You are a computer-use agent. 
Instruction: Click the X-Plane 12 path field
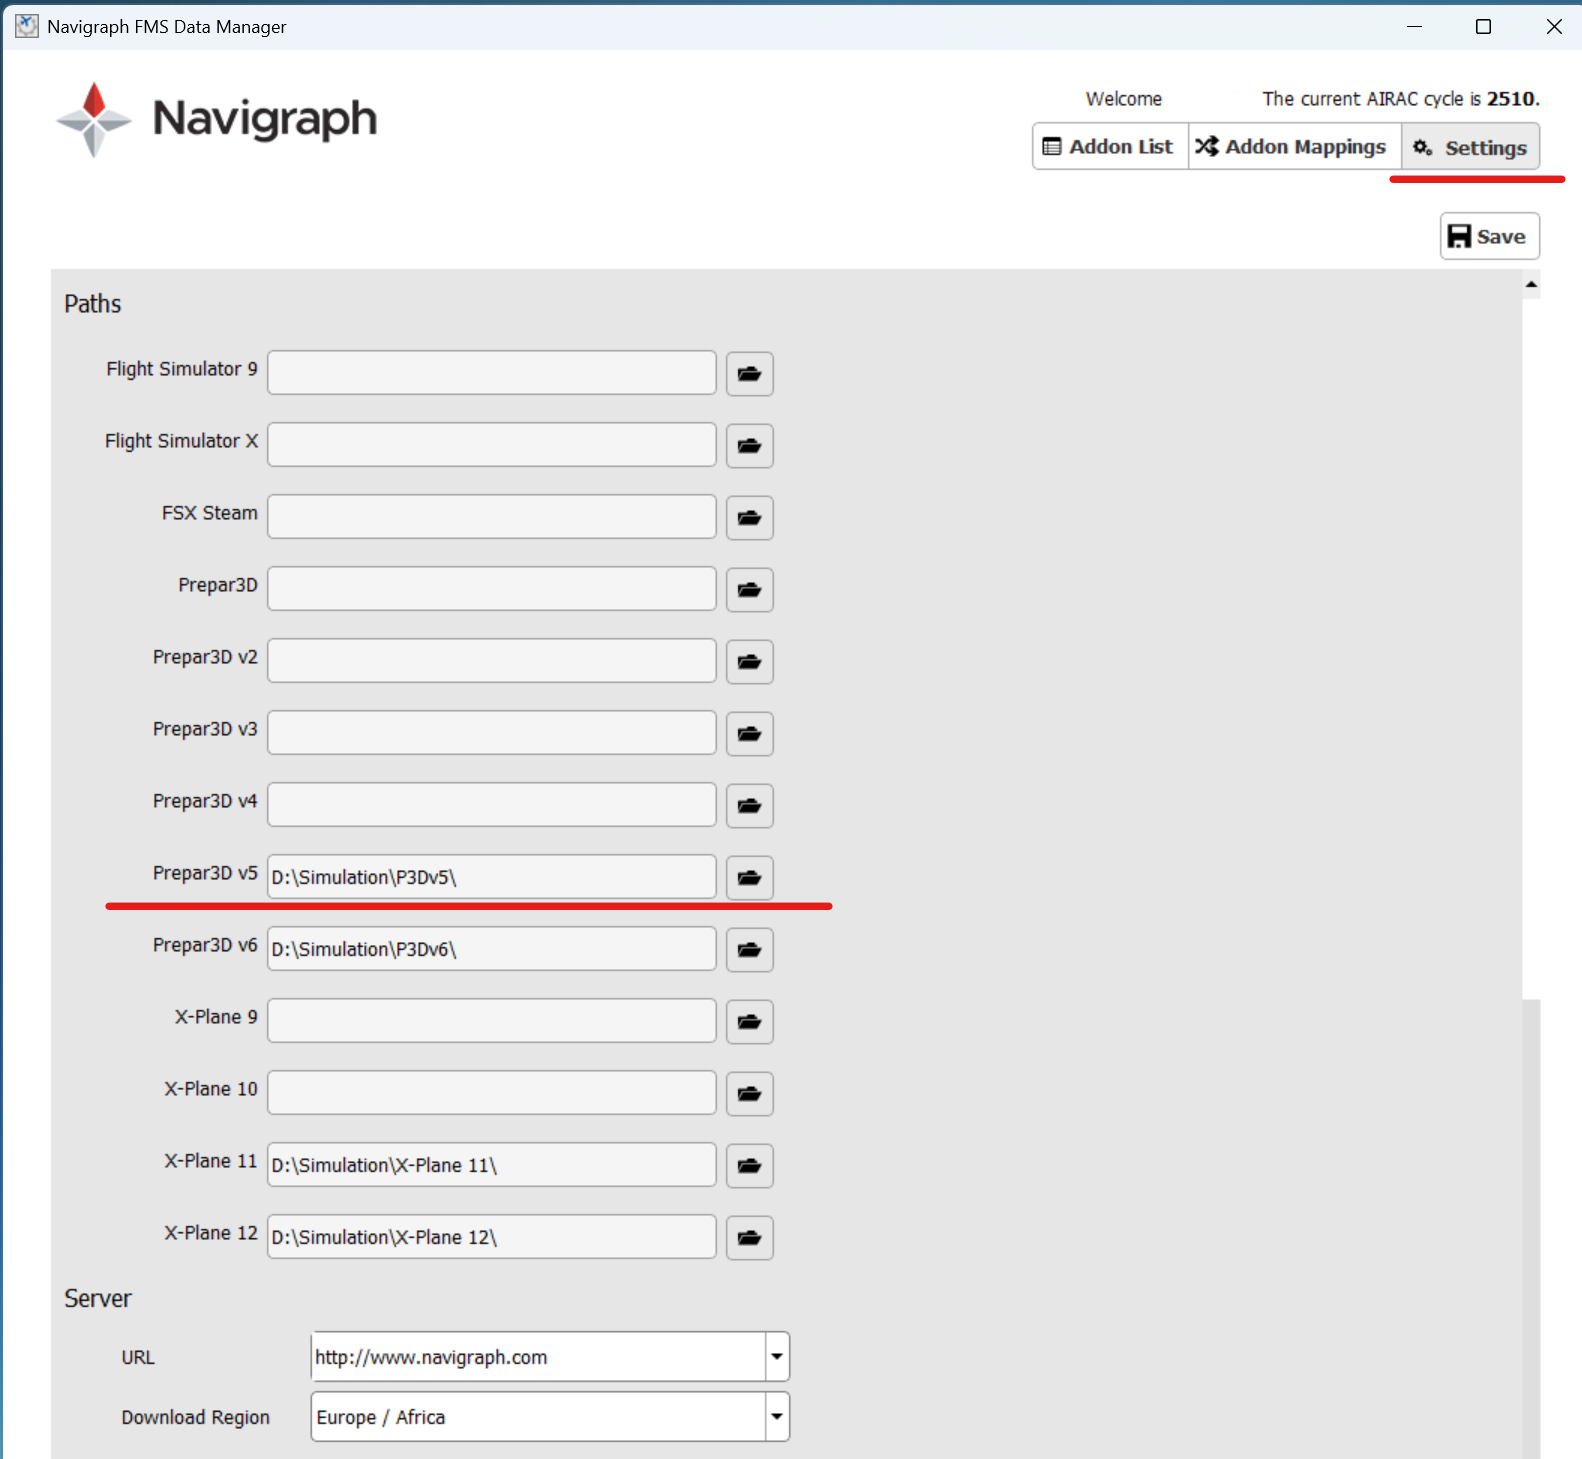(492, 1237)
